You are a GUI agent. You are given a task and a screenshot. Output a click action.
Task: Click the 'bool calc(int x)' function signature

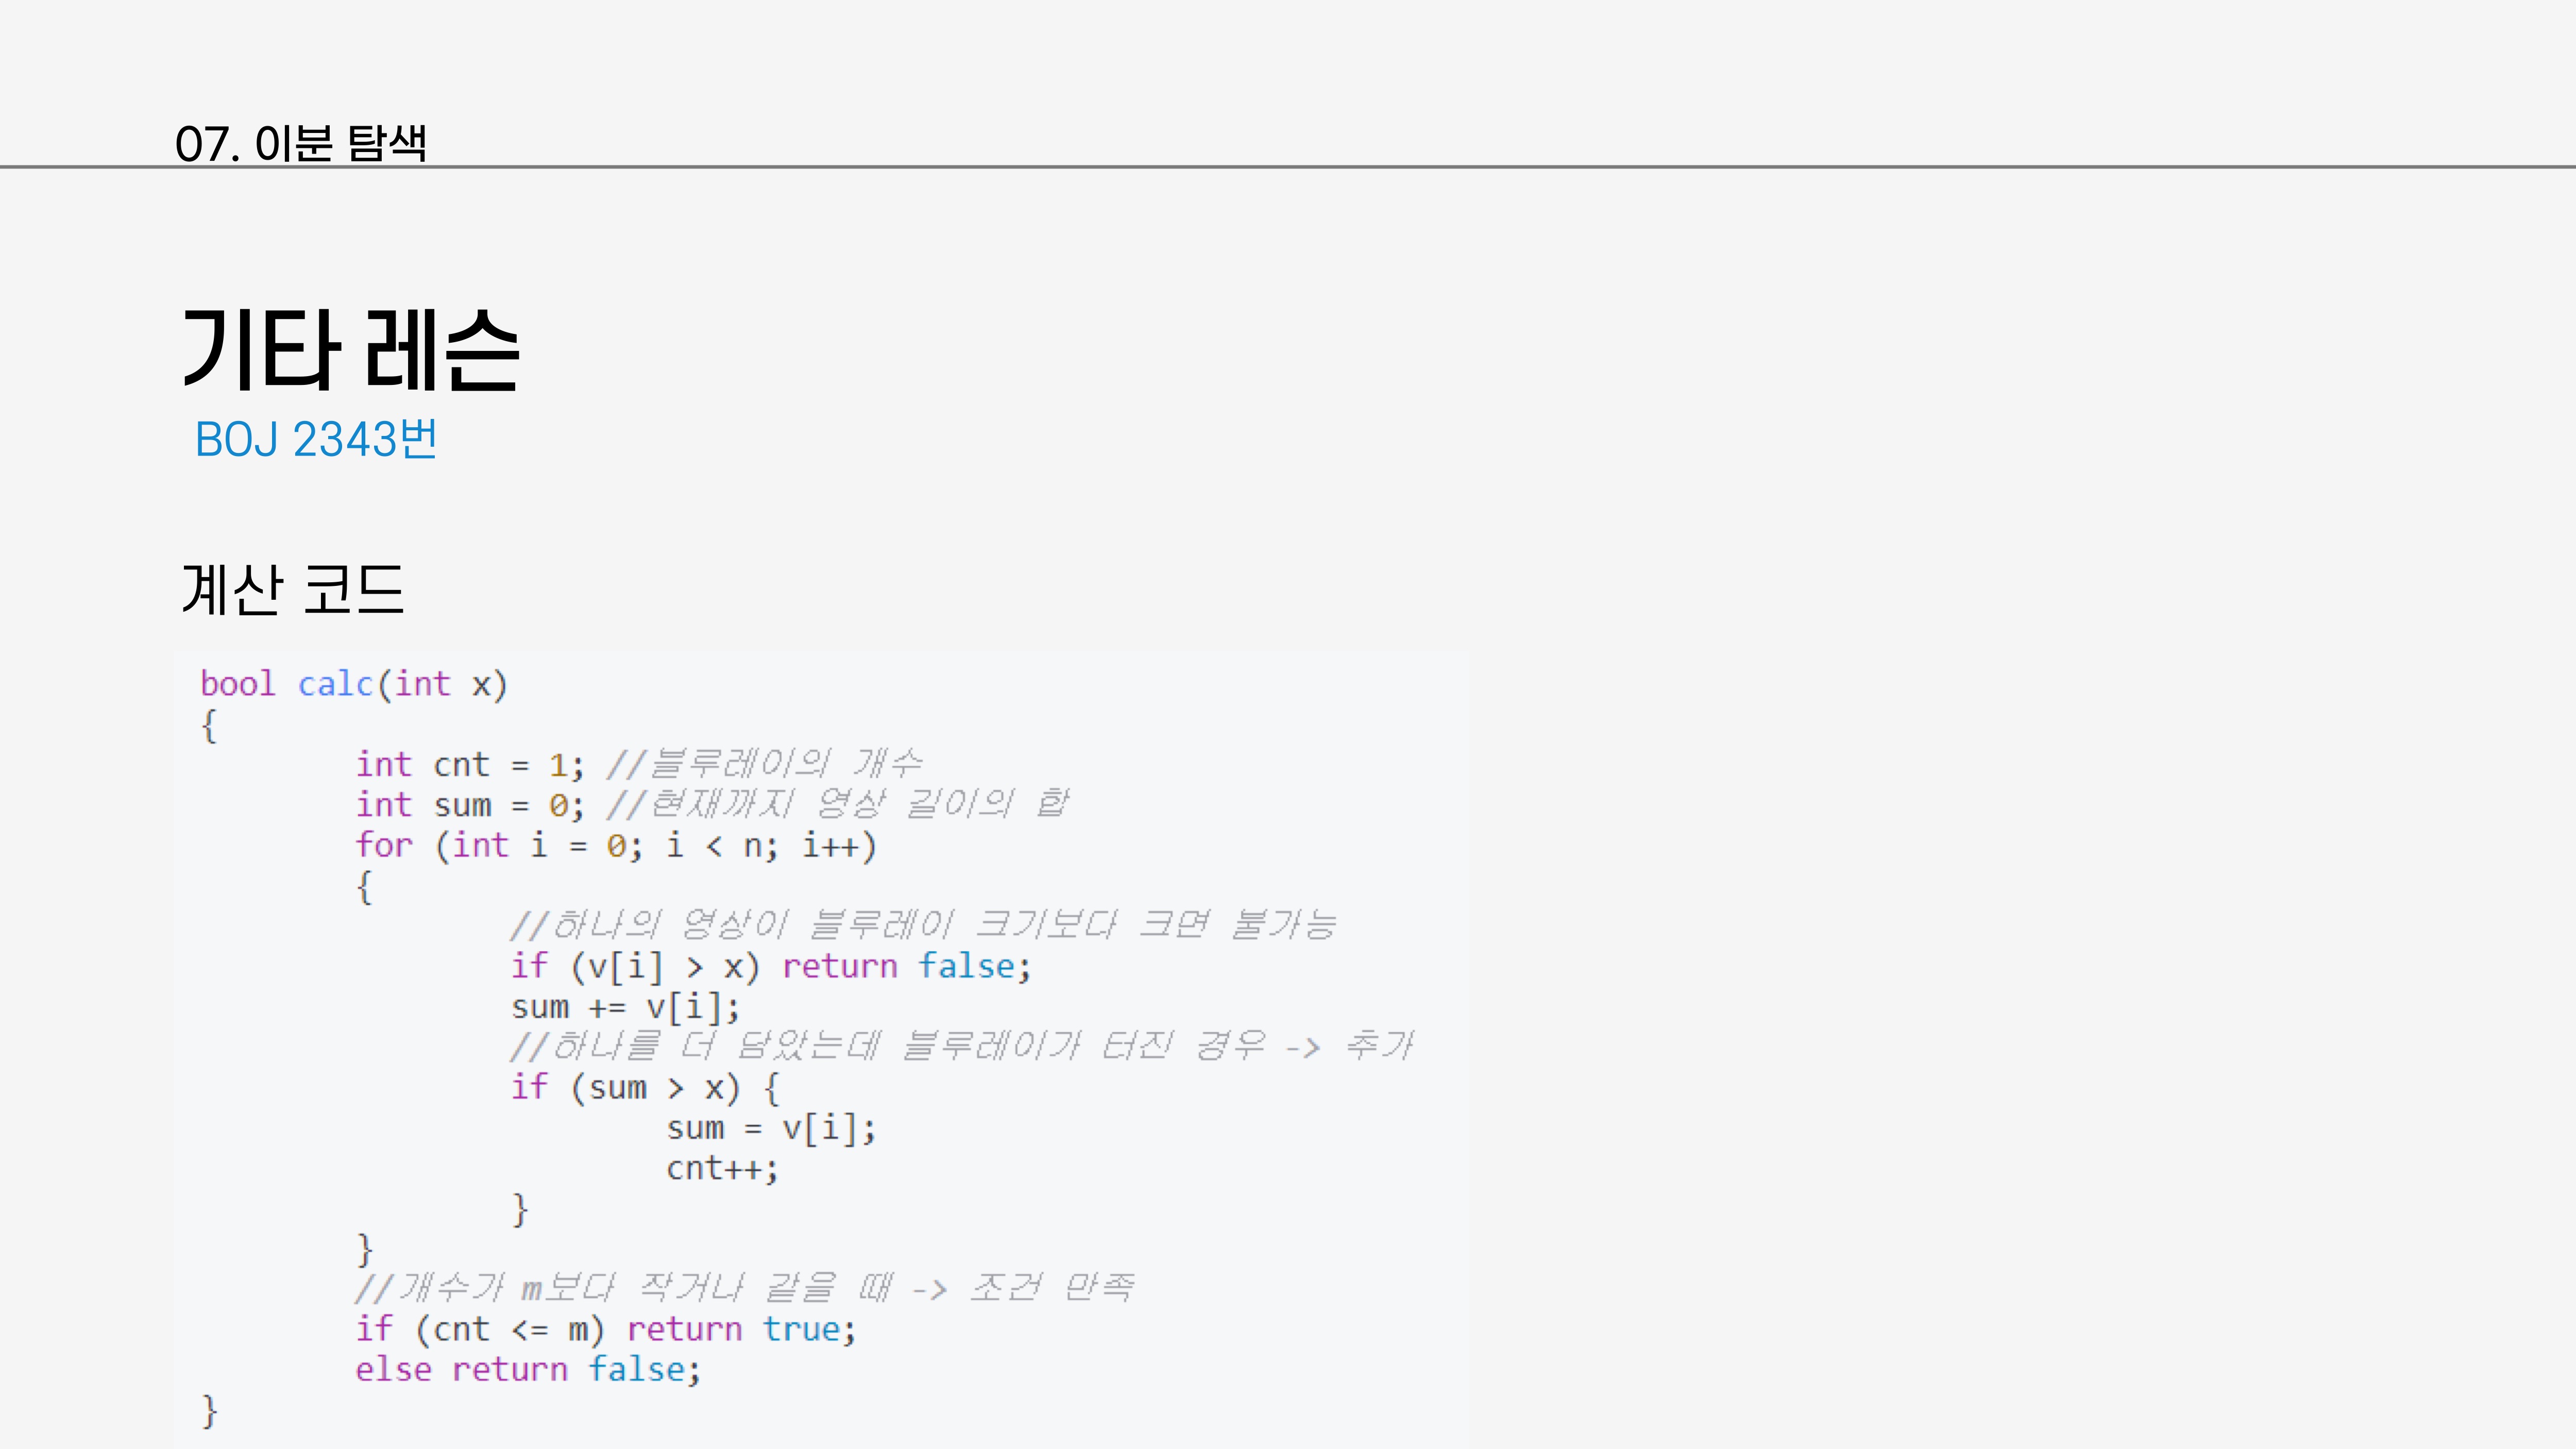[354, 684]
